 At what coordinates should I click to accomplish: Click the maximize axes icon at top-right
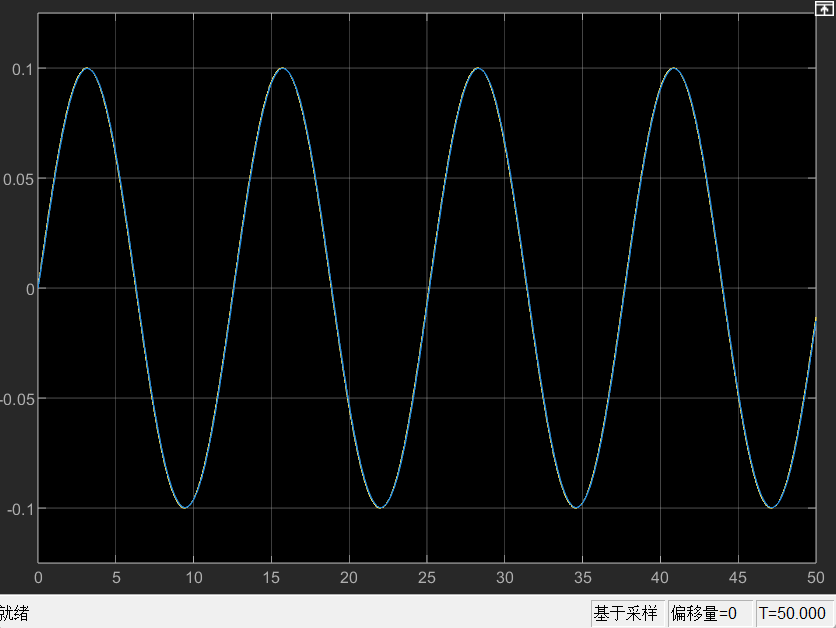(824, 8)
